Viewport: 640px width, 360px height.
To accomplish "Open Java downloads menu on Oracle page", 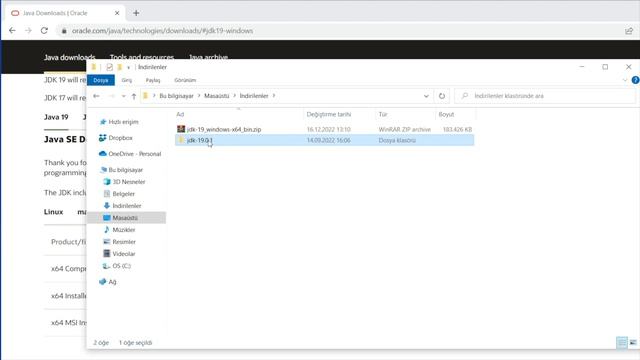I will click(69, 57).
